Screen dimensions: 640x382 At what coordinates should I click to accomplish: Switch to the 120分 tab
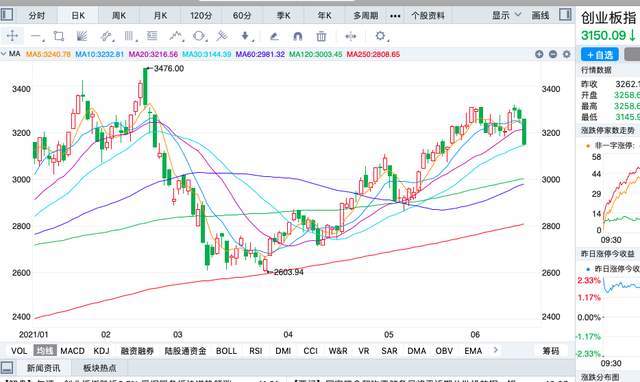(201, 16)
